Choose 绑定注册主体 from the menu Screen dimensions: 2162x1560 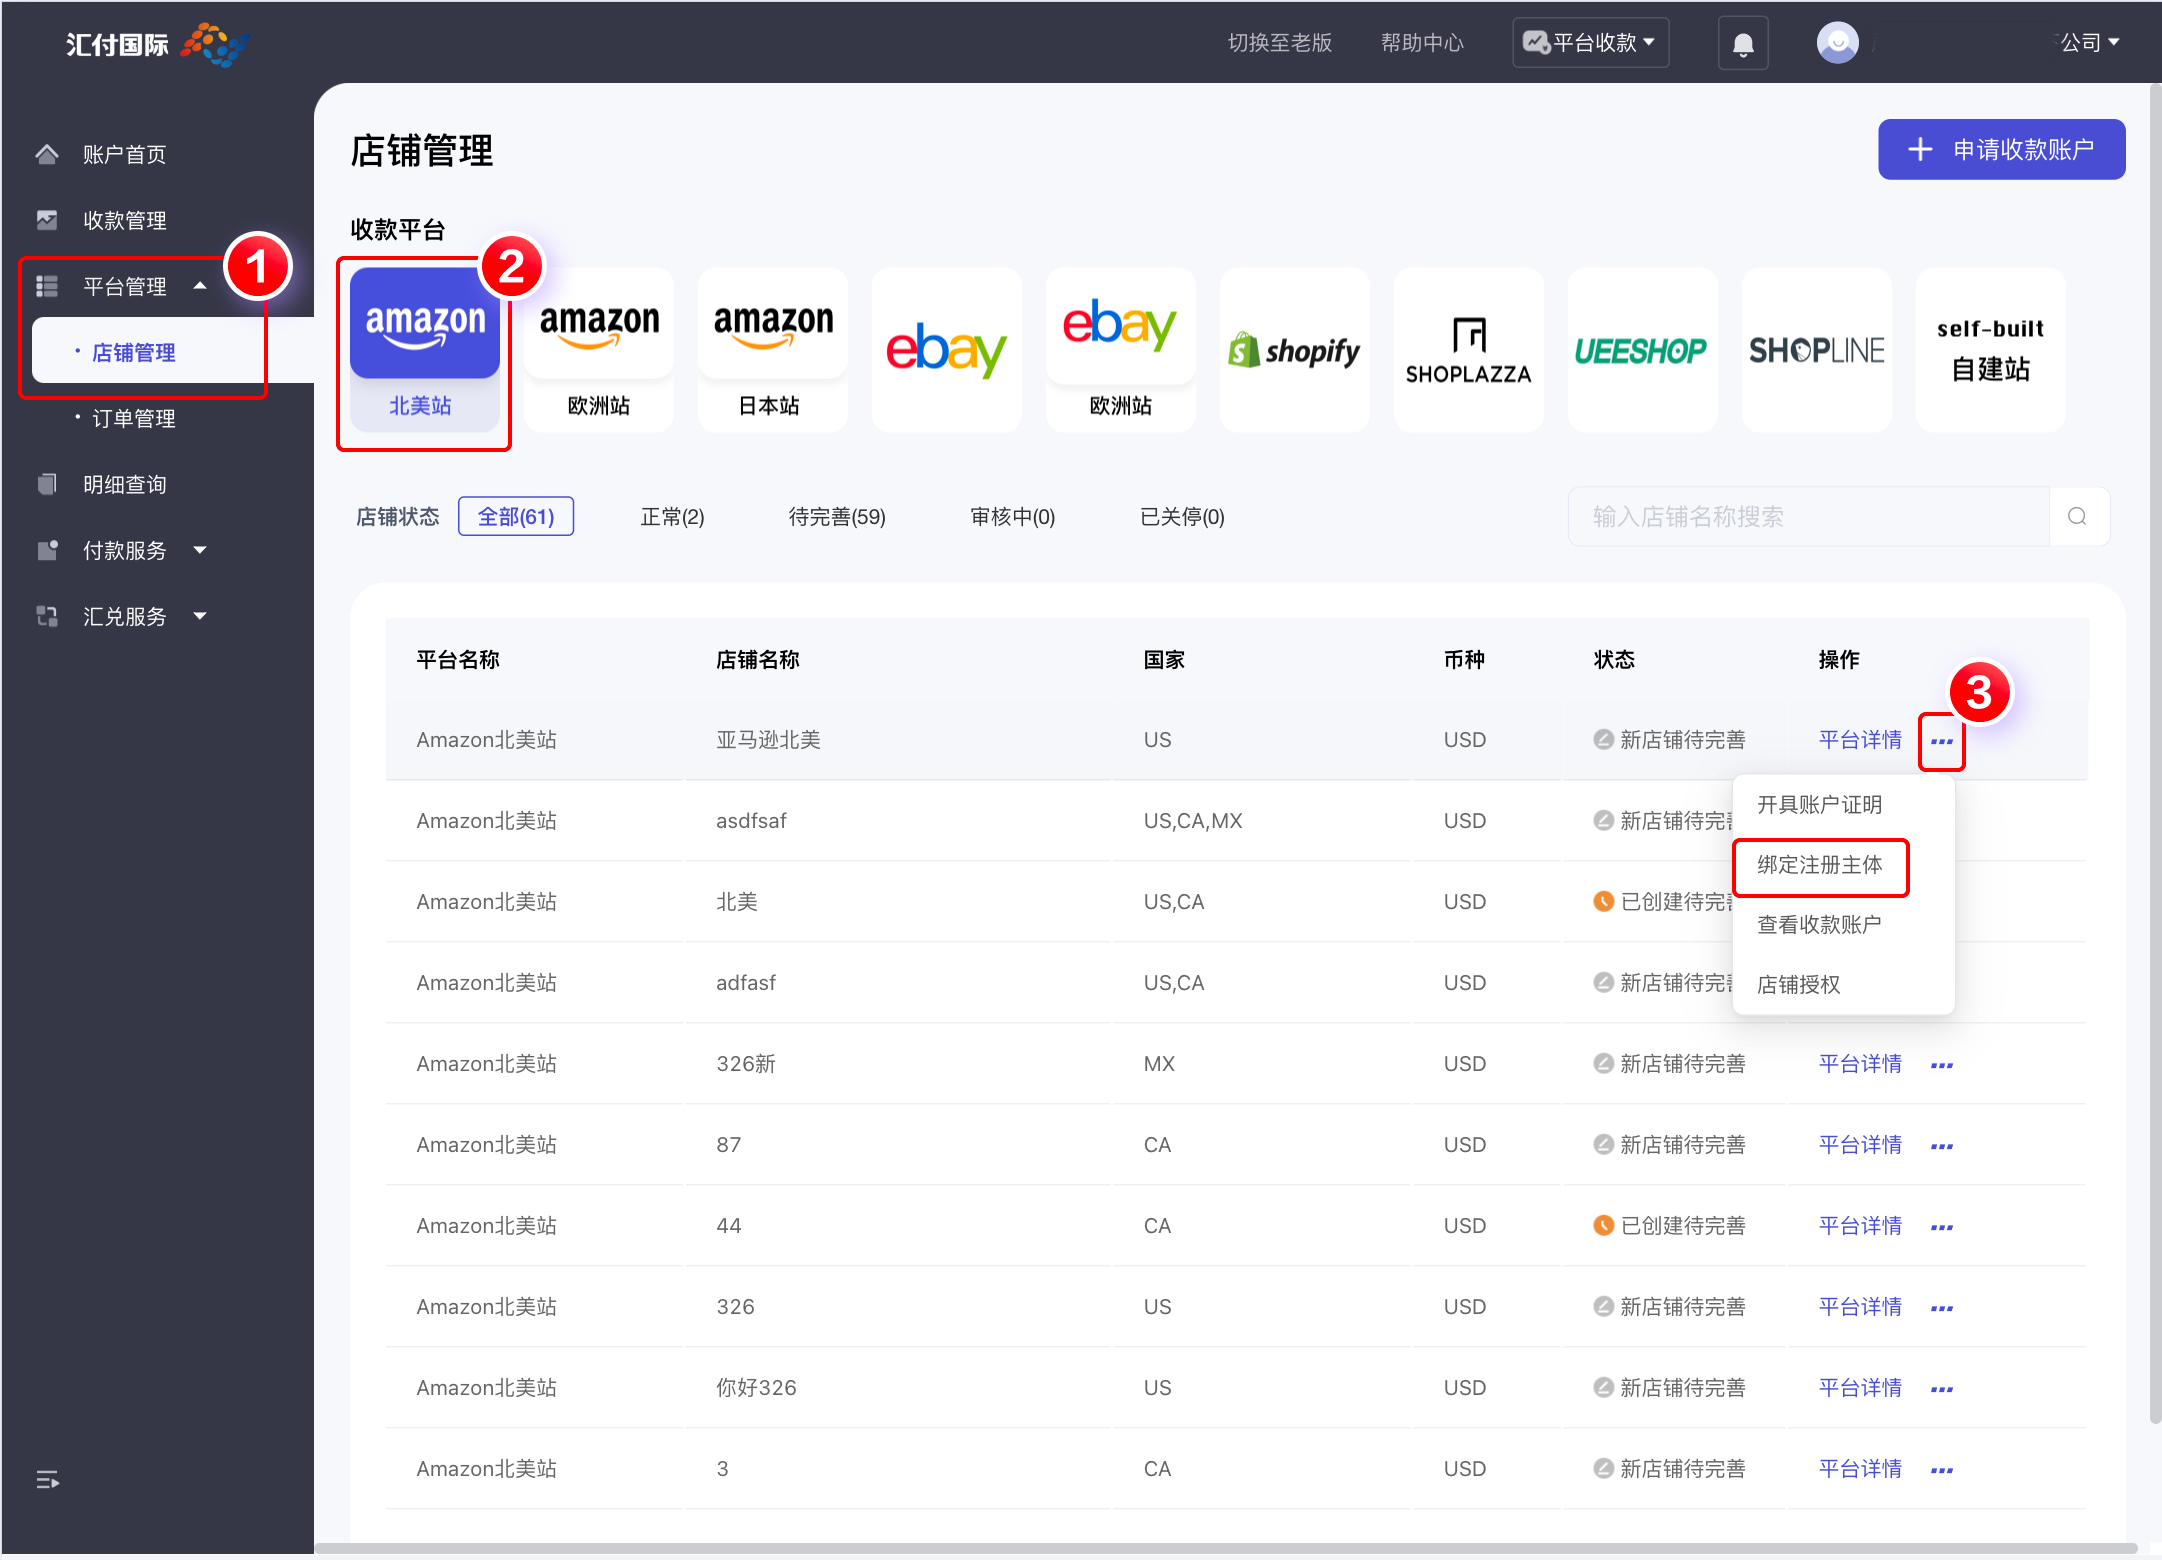pos(1820,865)
